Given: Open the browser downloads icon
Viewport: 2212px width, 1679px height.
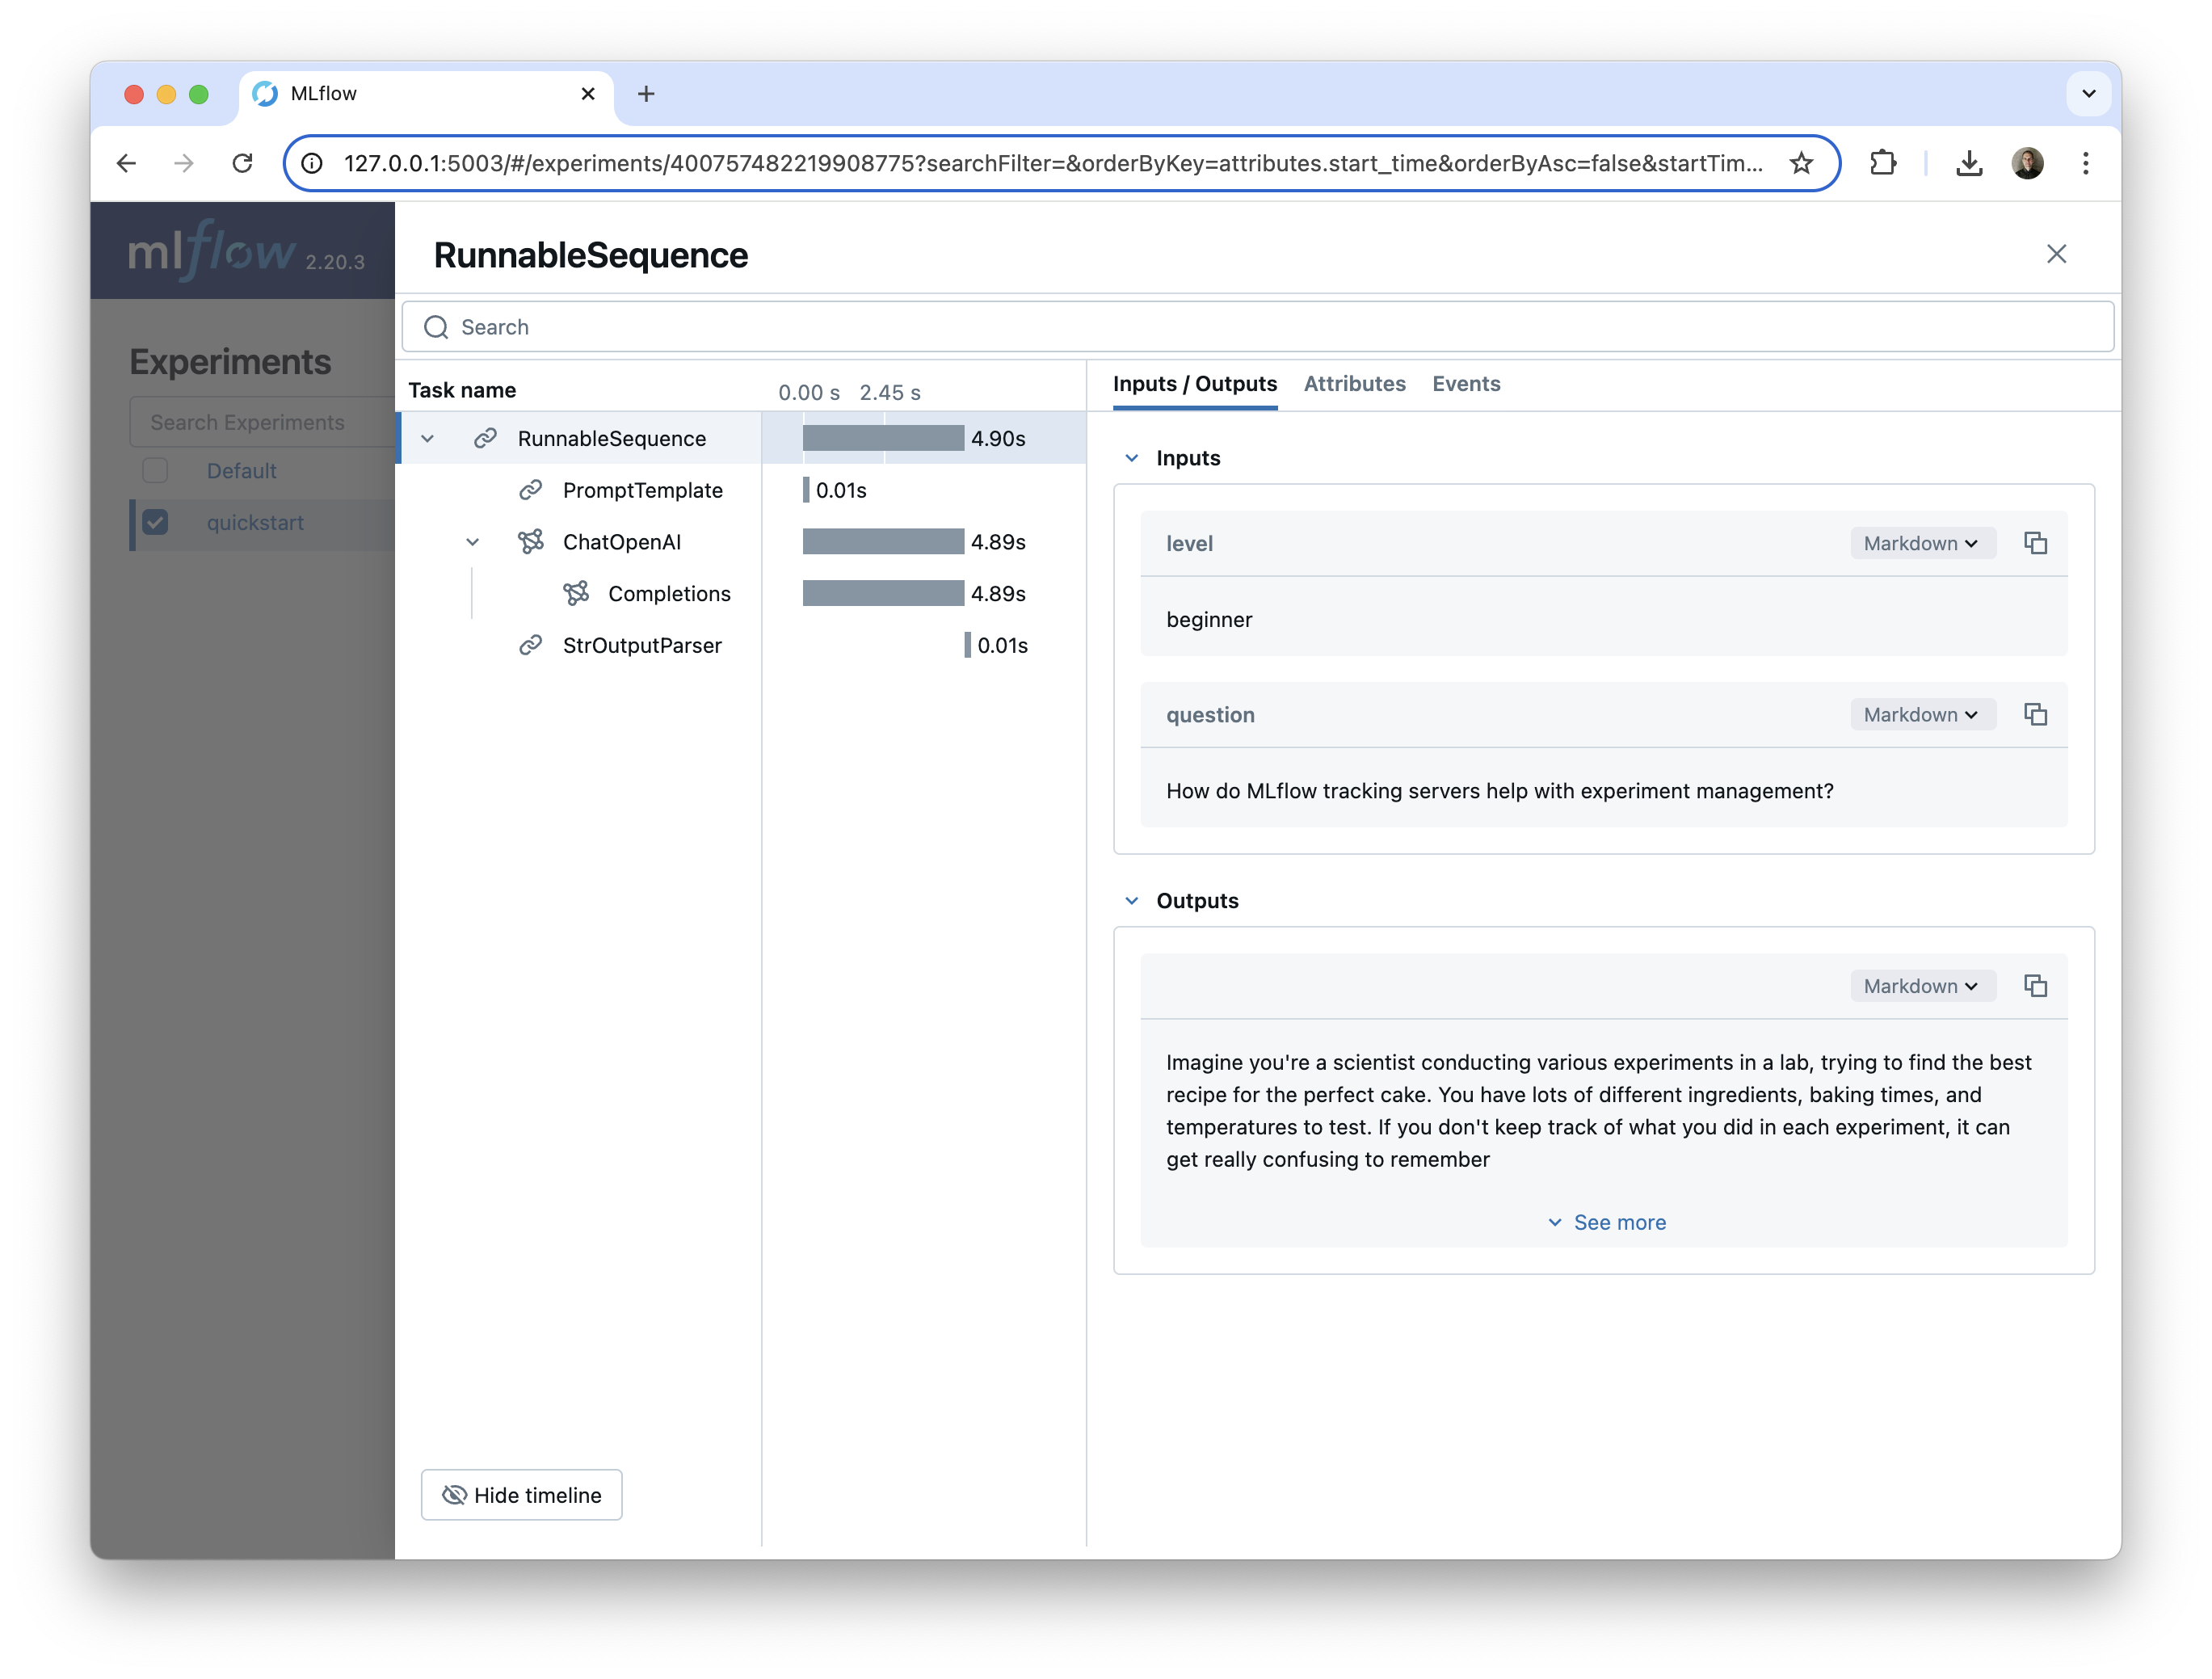Looking at the screenshot, I should (x=1968, y=163).
